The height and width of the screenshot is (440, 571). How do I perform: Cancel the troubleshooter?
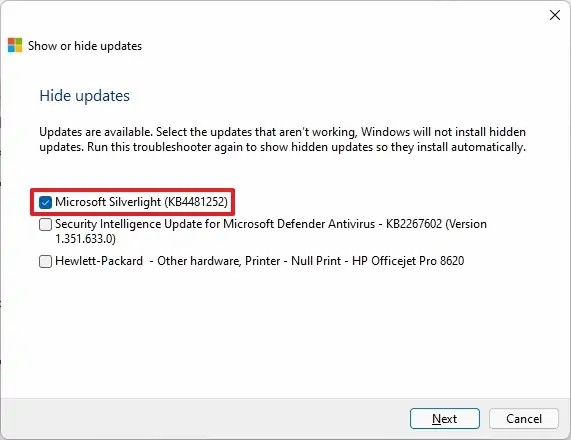[524, 419]
